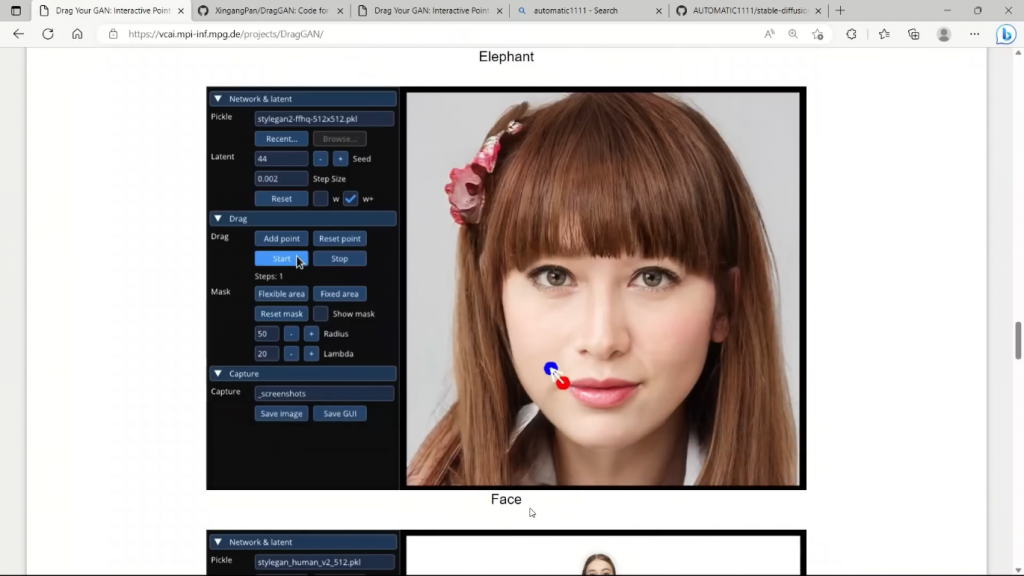Viewport: 1024px width, 576px height.
Task: Click Reset mask
Action: point(281,313)
